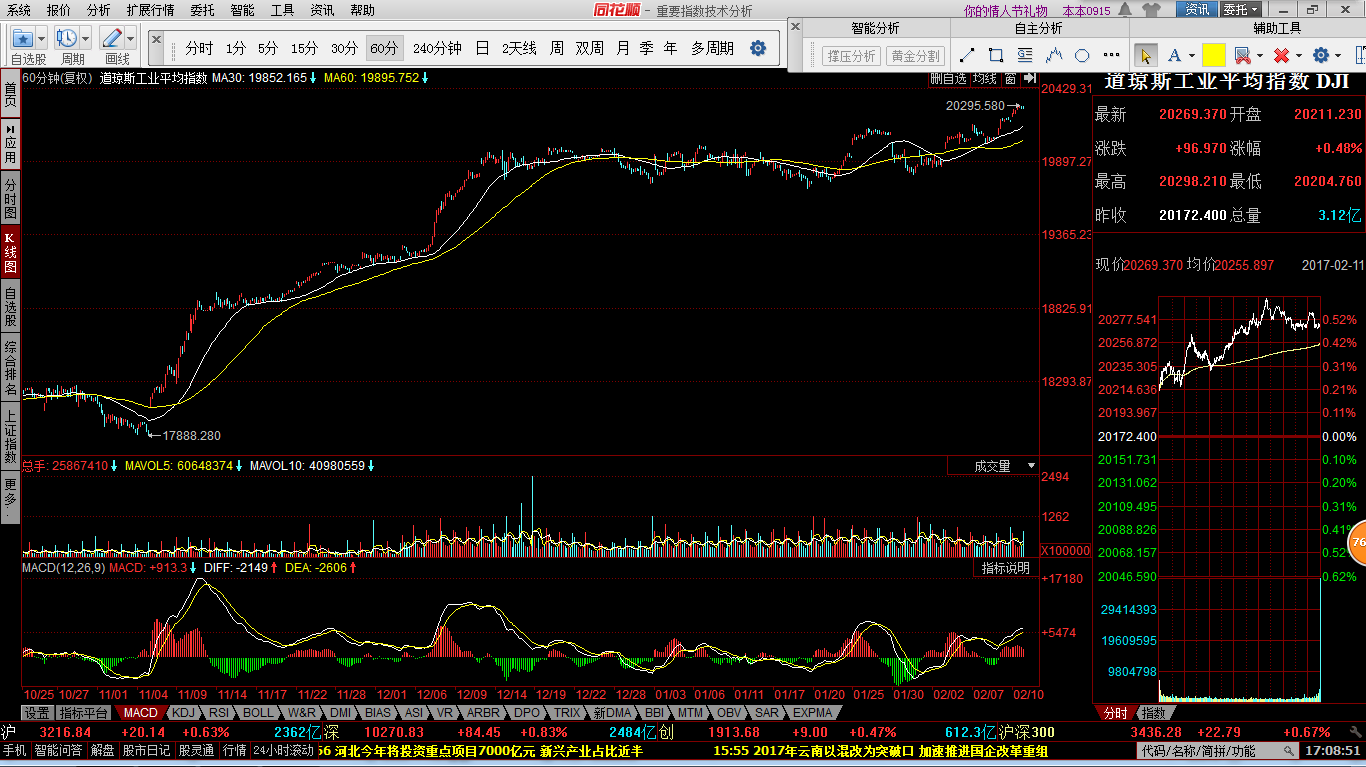This screenshot has width=1366, height=767.
Task: Click the T-shirt skin icon
Action: 1150,10
